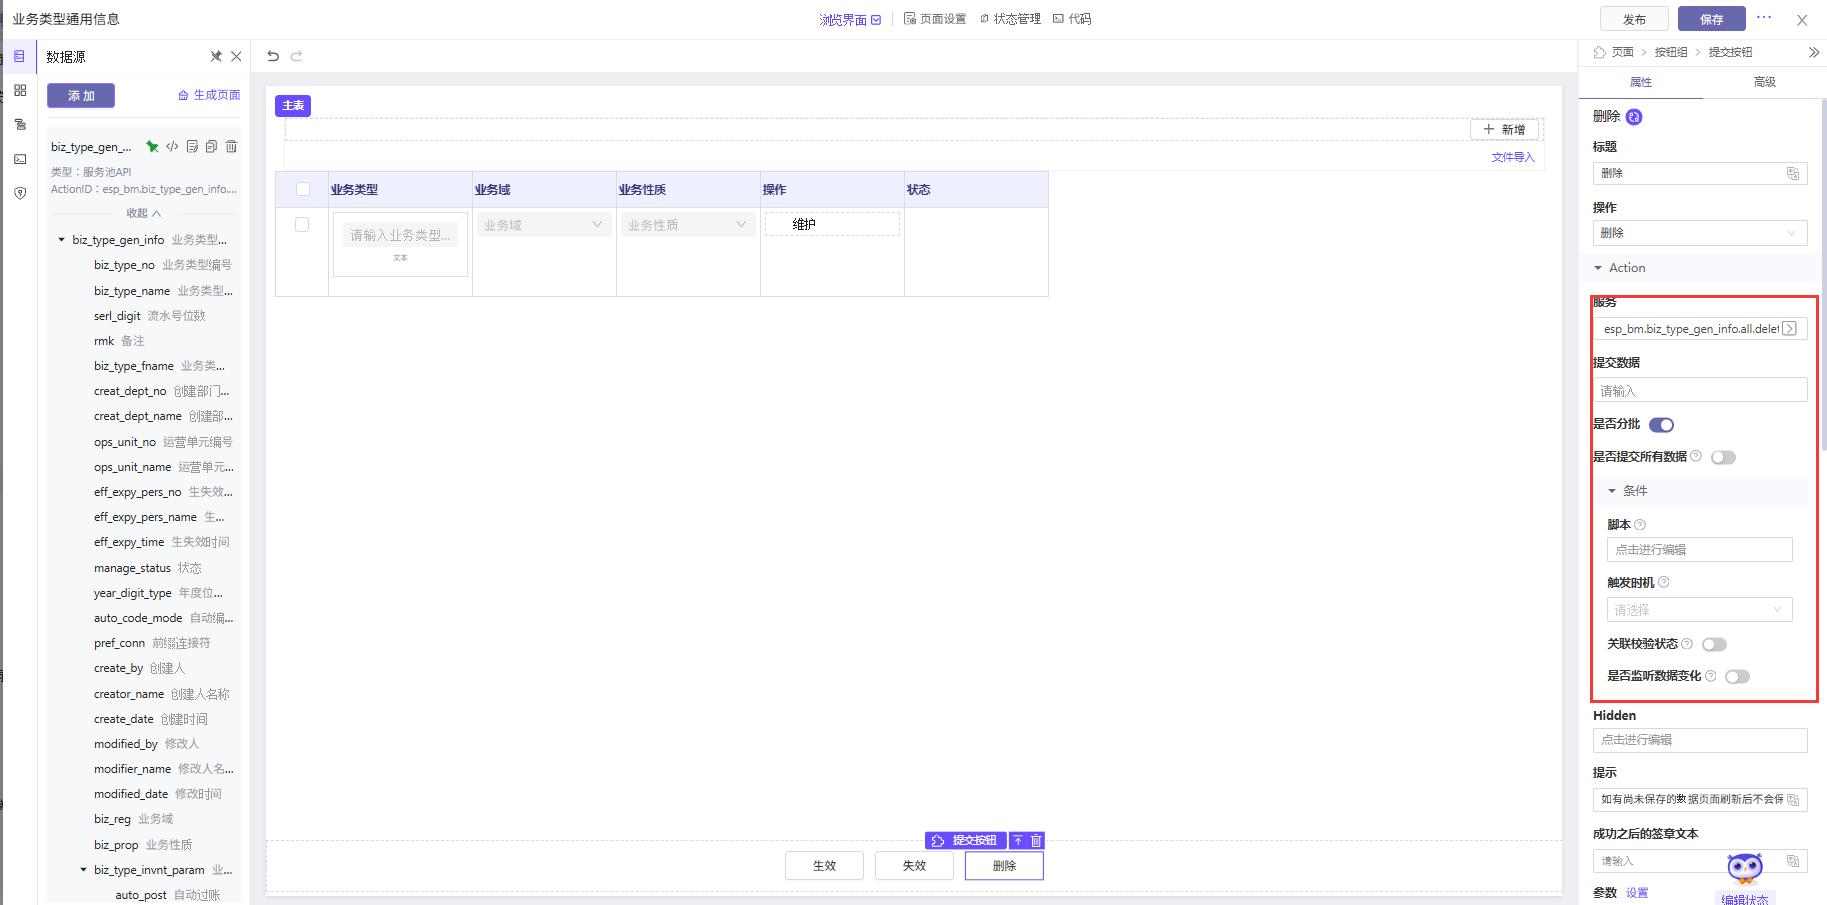Screen dimensions: 1827x905
Task: Click the copy icon for biz_type_gen datasource
Action: pos(211,147)
